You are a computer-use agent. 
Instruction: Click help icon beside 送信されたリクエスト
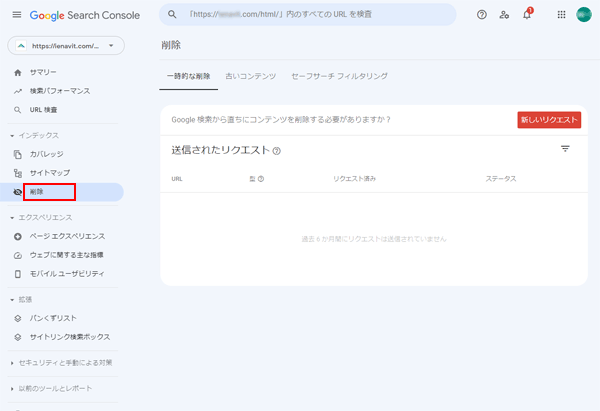[x=277, y=151]
